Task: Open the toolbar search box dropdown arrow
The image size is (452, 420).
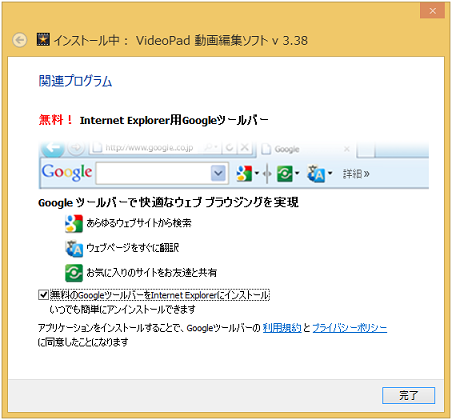Action: pos(218,173)
